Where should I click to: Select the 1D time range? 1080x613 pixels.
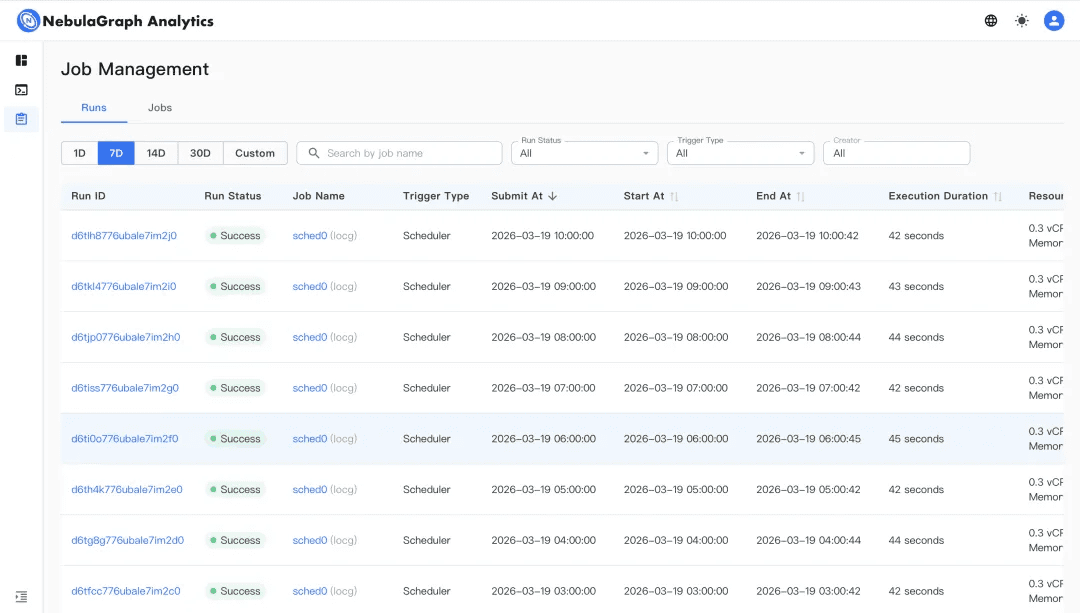click(x=79, y=153)
